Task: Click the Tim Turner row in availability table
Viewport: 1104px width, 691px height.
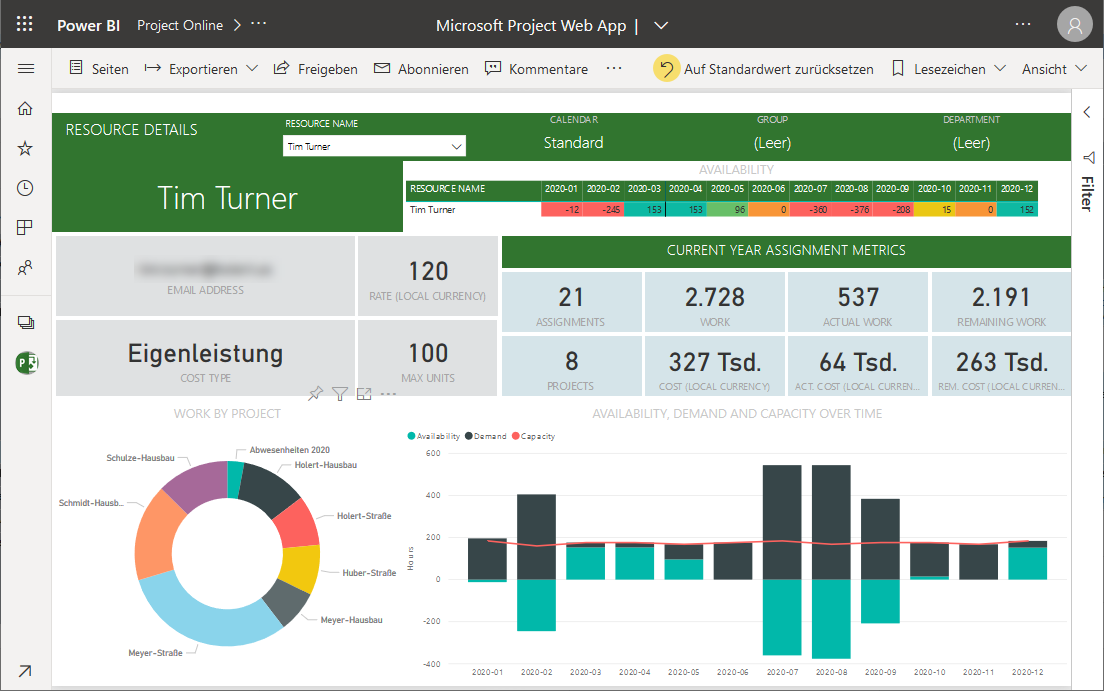Action: point(722,209)
